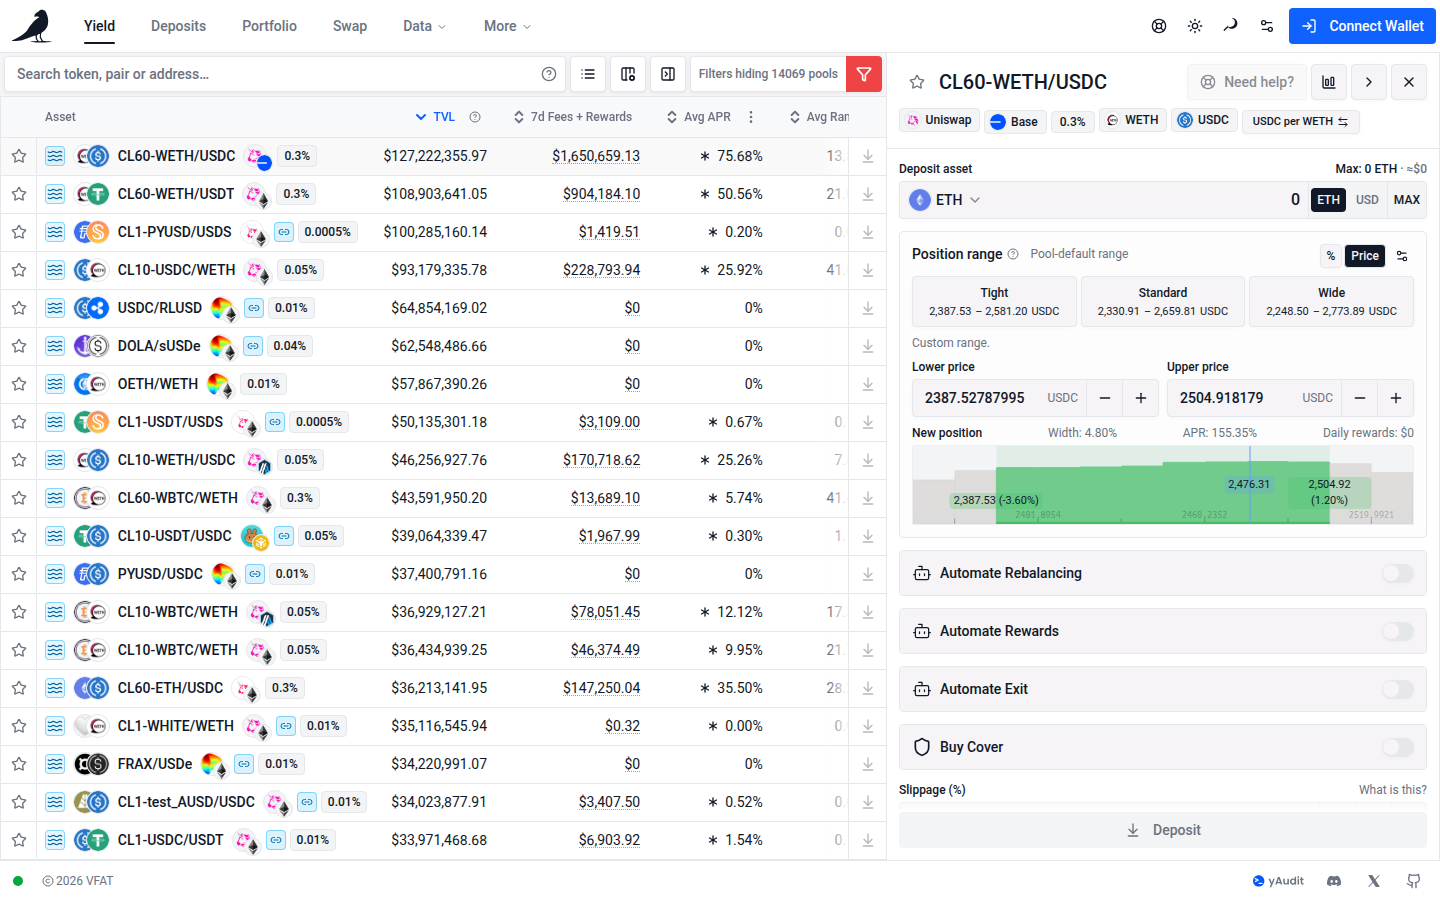Screen dimensions: 1440x900
Task: Open the Discord icon in footer
Action: 1334,881
